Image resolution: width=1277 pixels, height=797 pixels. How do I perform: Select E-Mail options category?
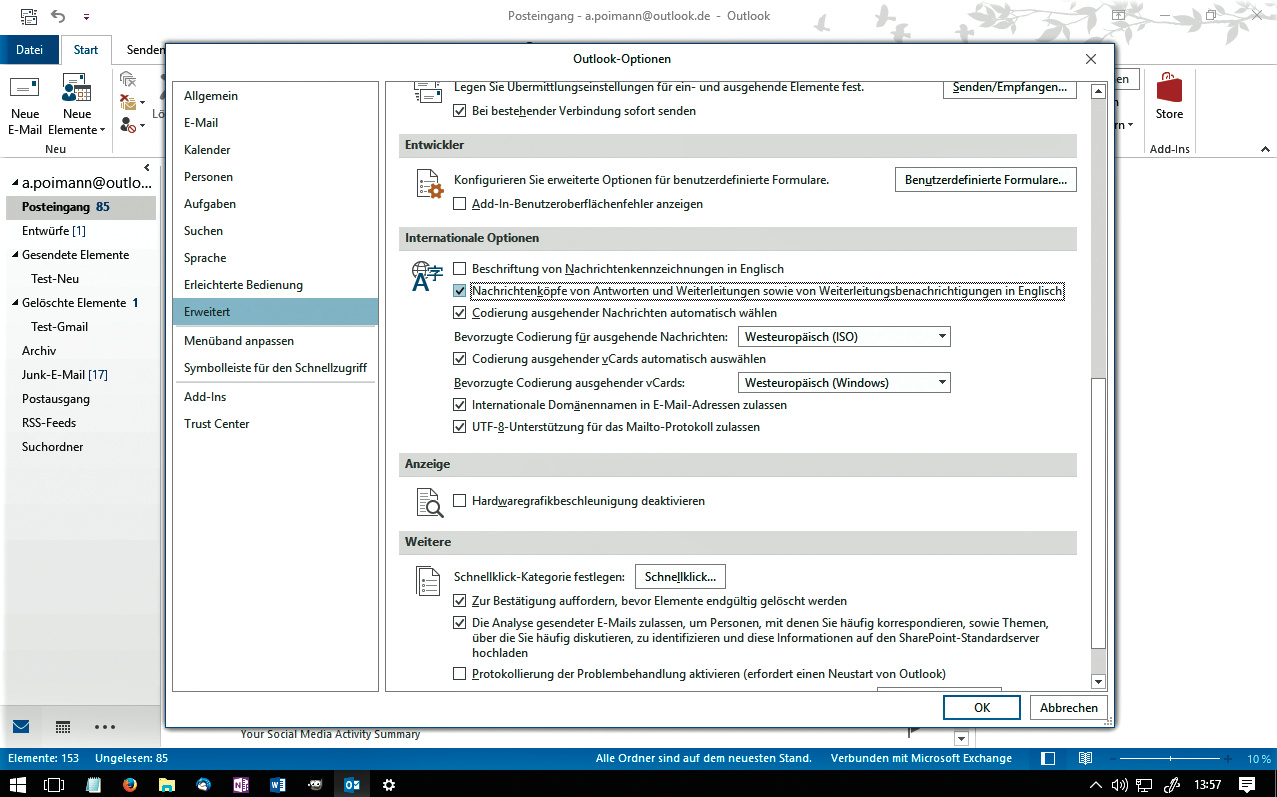pyautogui.click(x=275, y=123)
